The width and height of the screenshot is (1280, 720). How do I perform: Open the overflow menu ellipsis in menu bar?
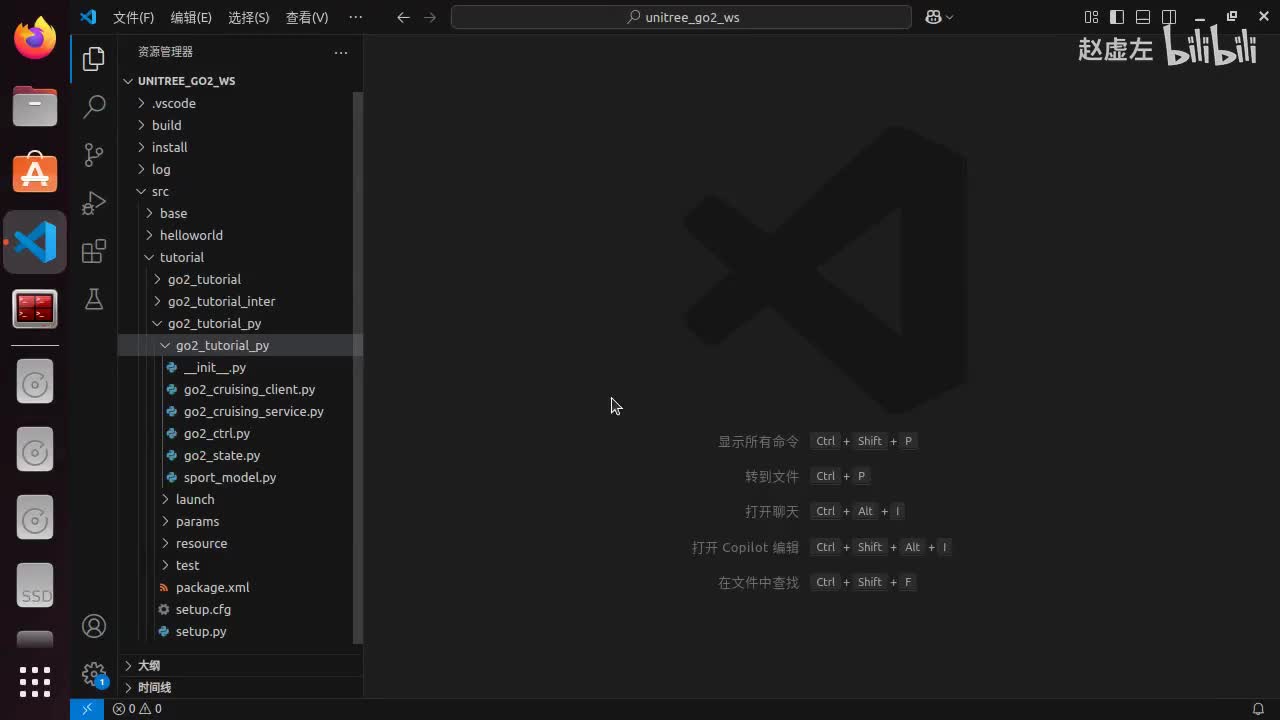pos(355,17)
